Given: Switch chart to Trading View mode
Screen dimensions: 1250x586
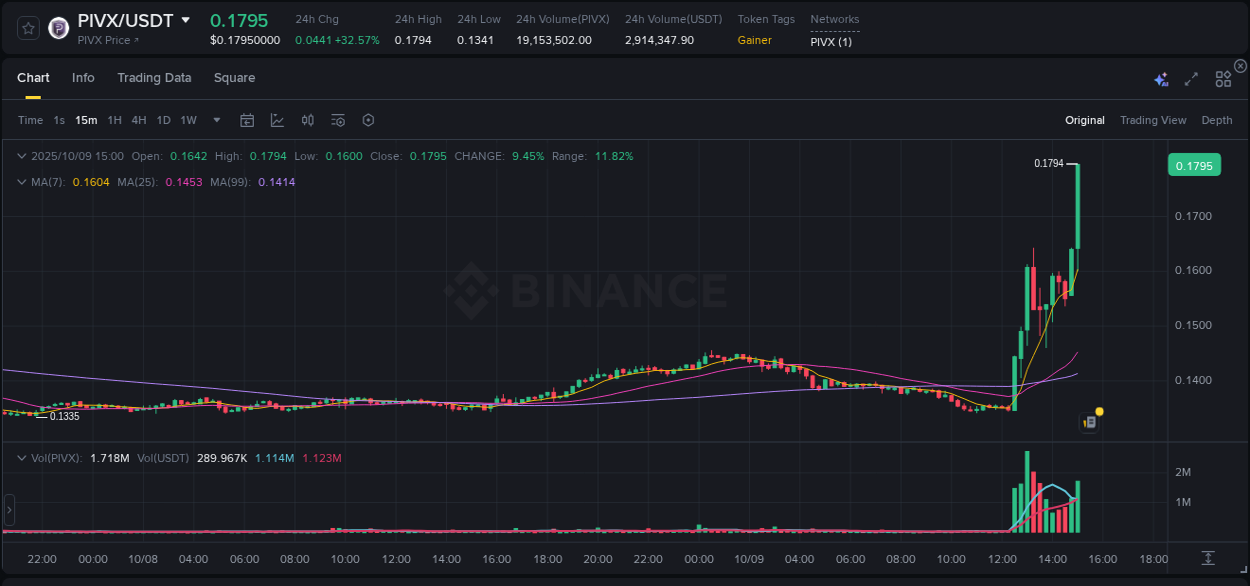Looking at the screenshot, I should [1152, 120].
